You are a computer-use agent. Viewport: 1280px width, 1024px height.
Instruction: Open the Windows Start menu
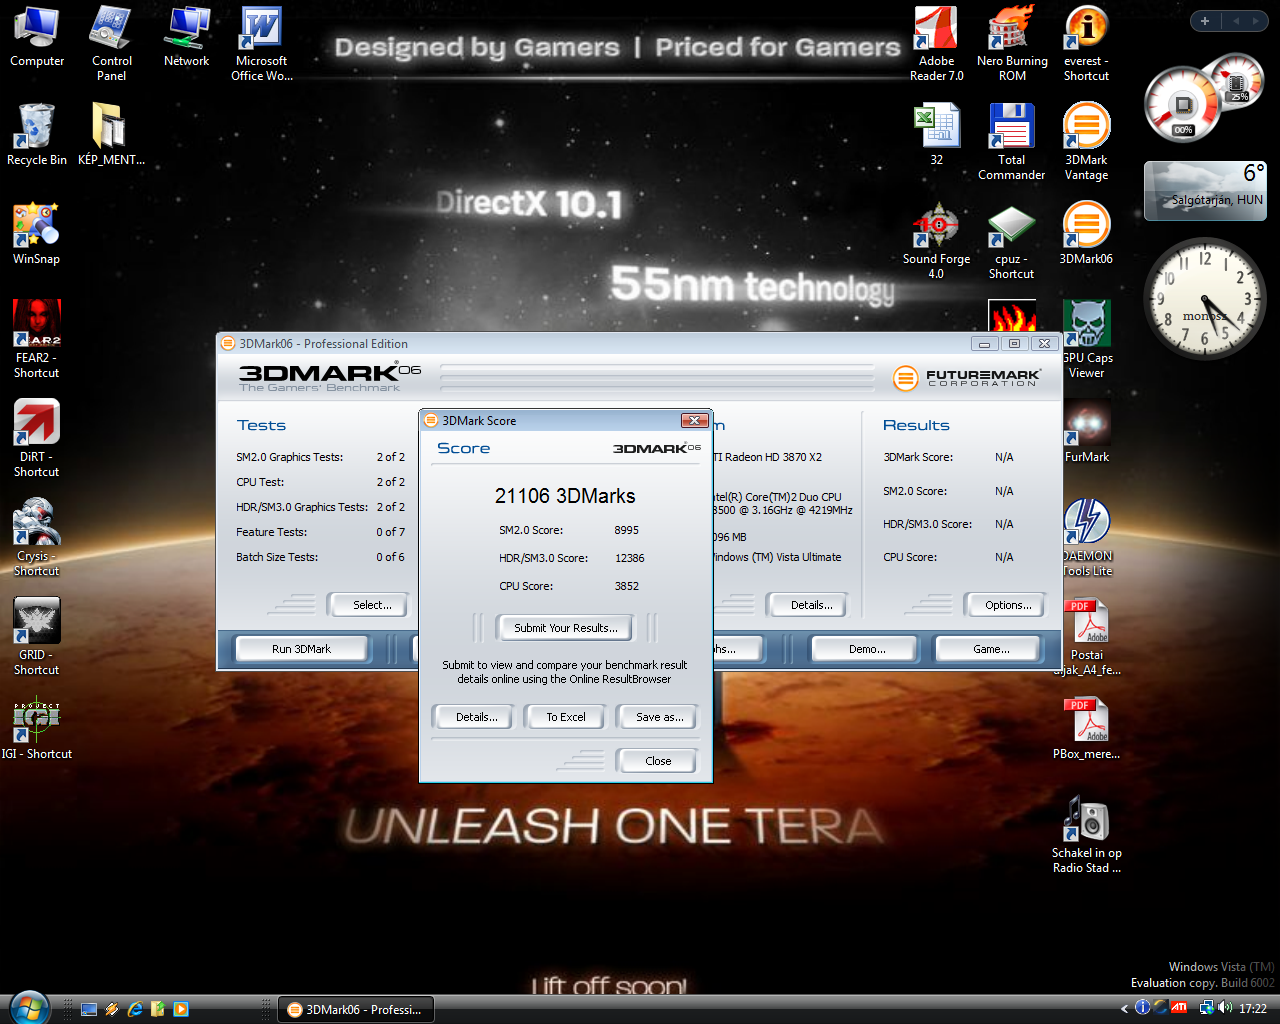coord(28,1007)
